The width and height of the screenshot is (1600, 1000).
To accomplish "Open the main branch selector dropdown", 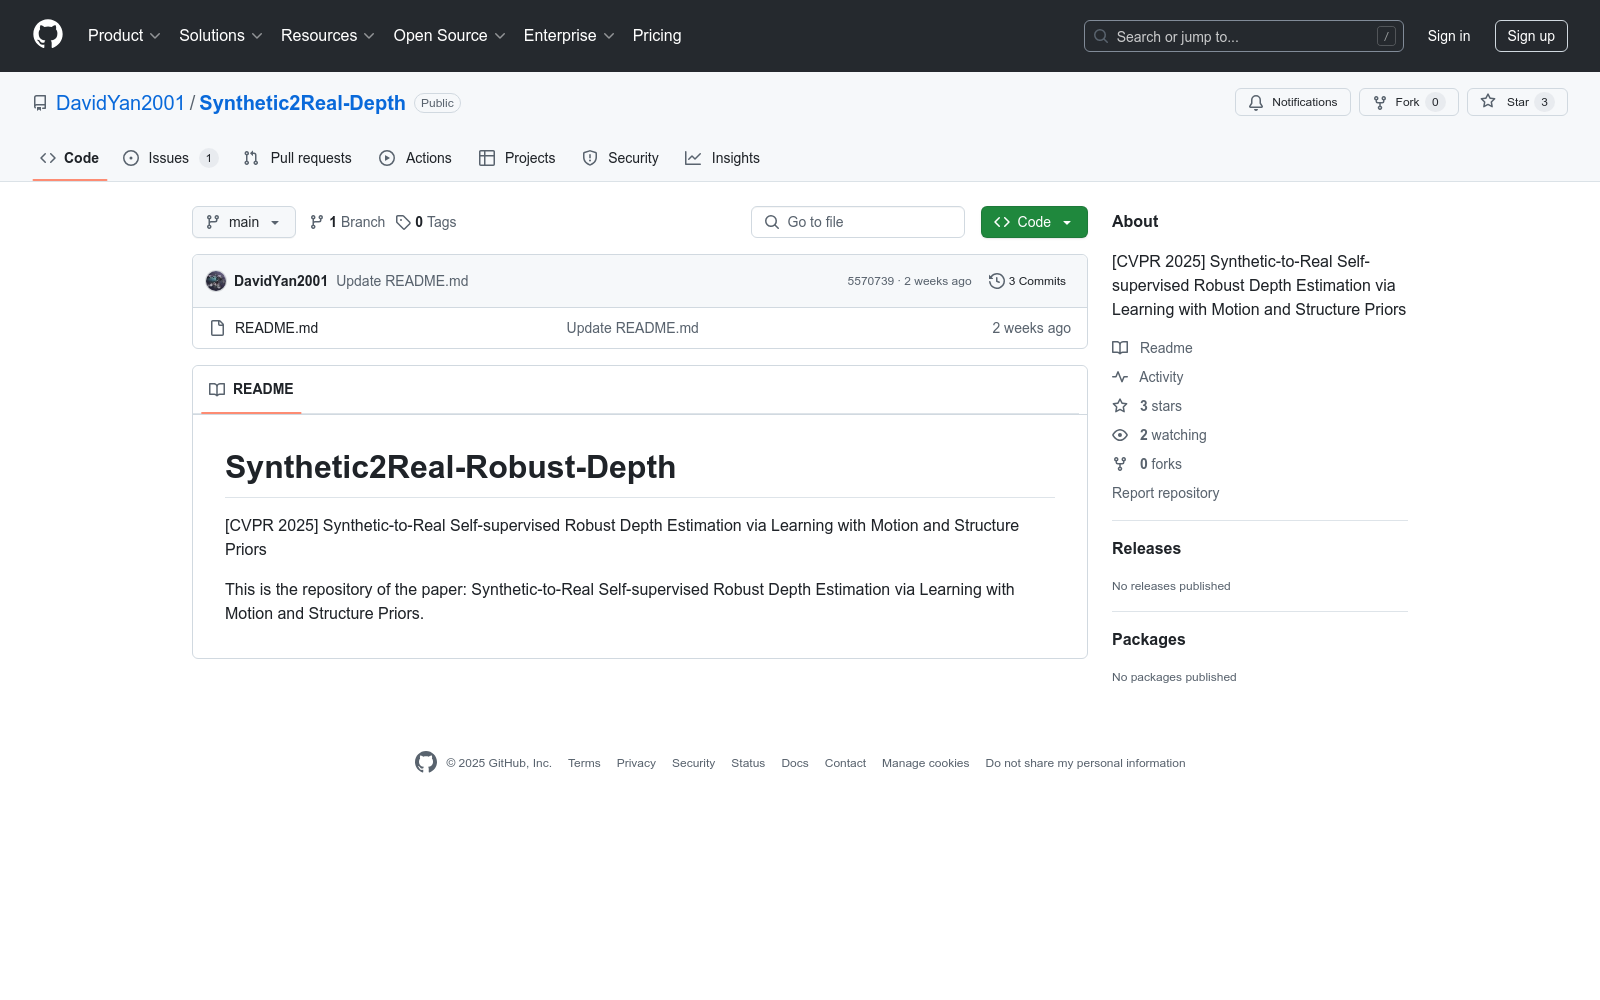I will tap(244, 222).
